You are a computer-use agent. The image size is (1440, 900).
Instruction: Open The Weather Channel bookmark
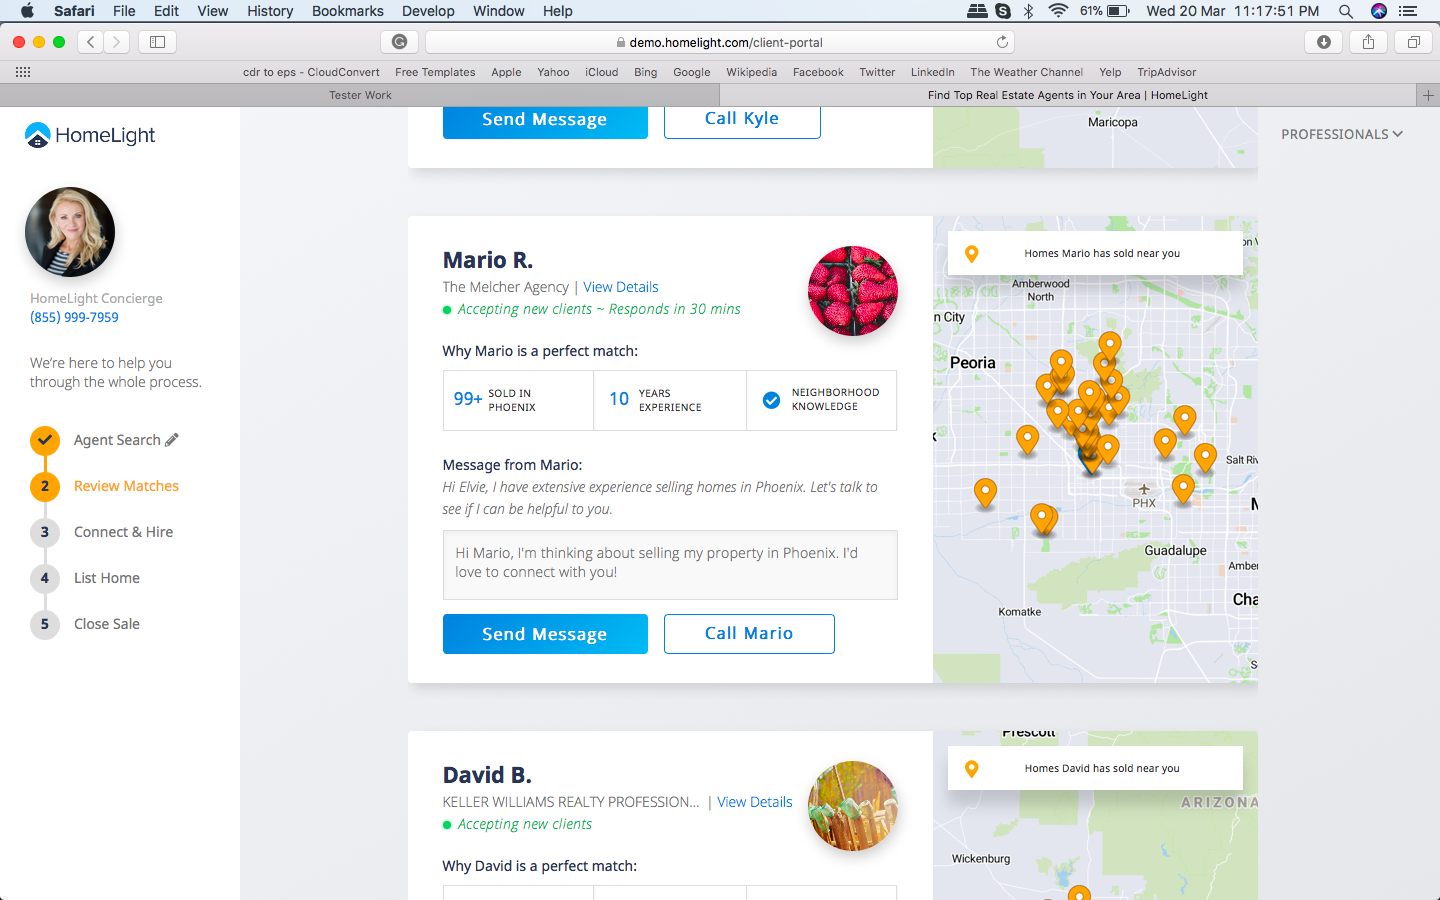click(x=1026, y=72)
